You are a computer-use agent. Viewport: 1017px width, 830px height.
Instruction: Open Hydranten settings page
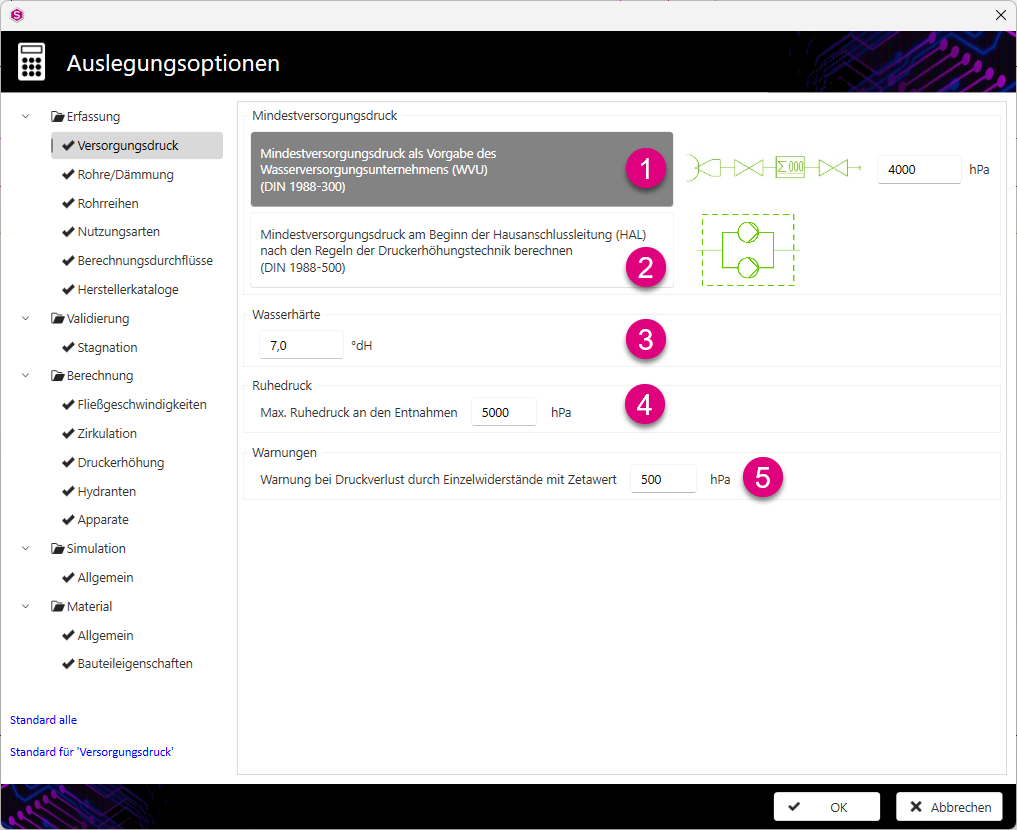pyautogui.click(x=106, y=492)
